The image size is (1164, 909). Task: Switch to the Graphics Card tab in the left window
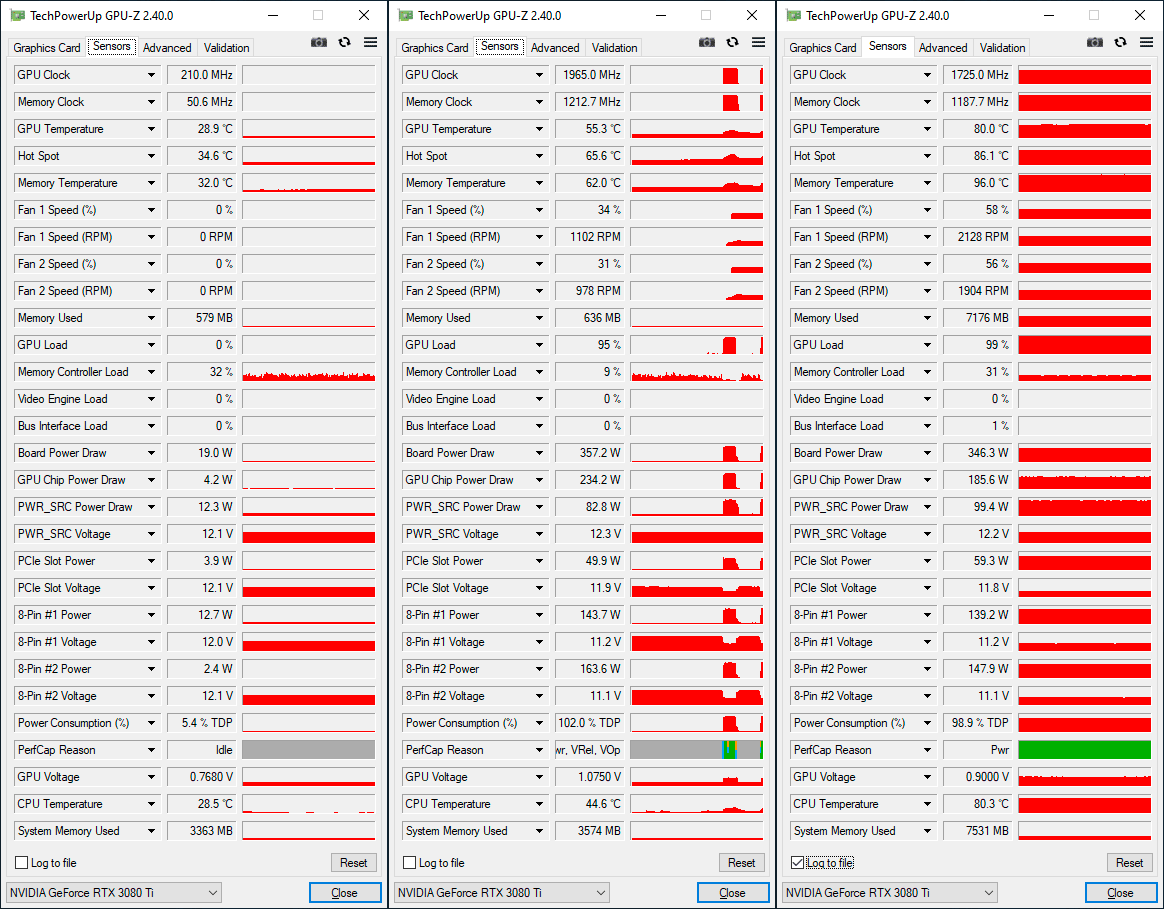pyautogui.click(x=47, y=48)
